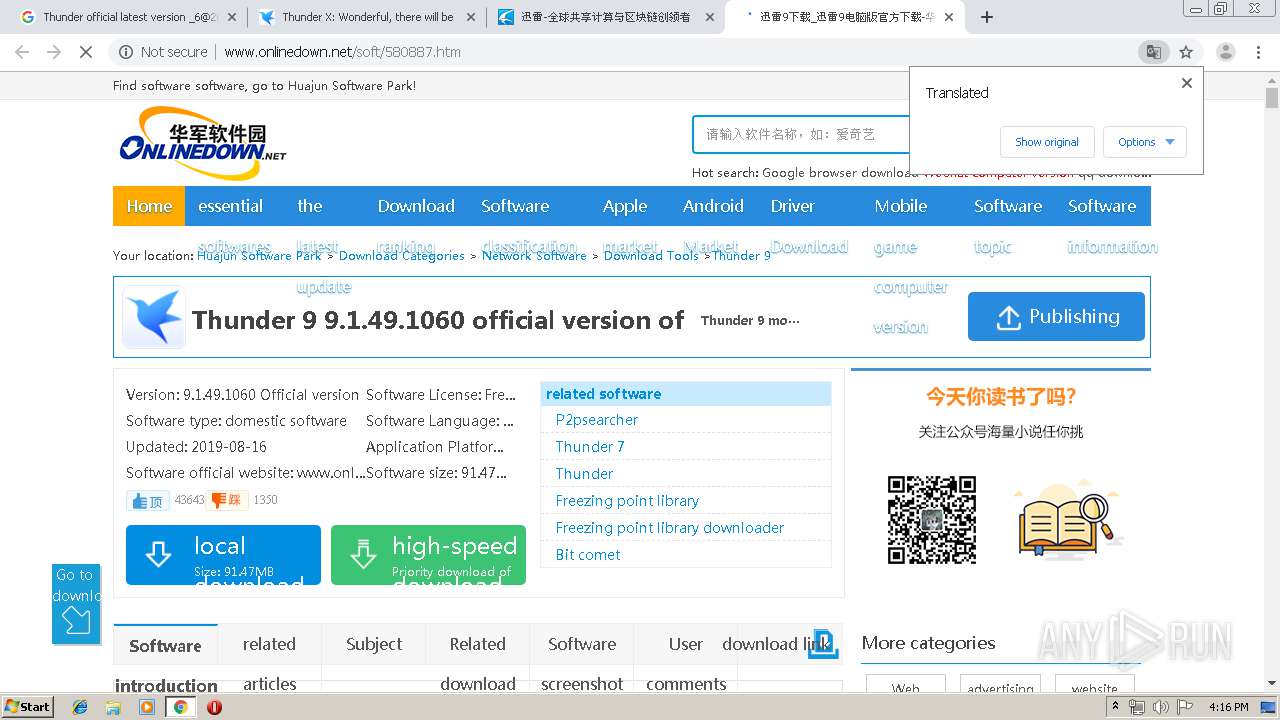Open media player icon in taskbar
1280x720 pixels.
[147, 707]
